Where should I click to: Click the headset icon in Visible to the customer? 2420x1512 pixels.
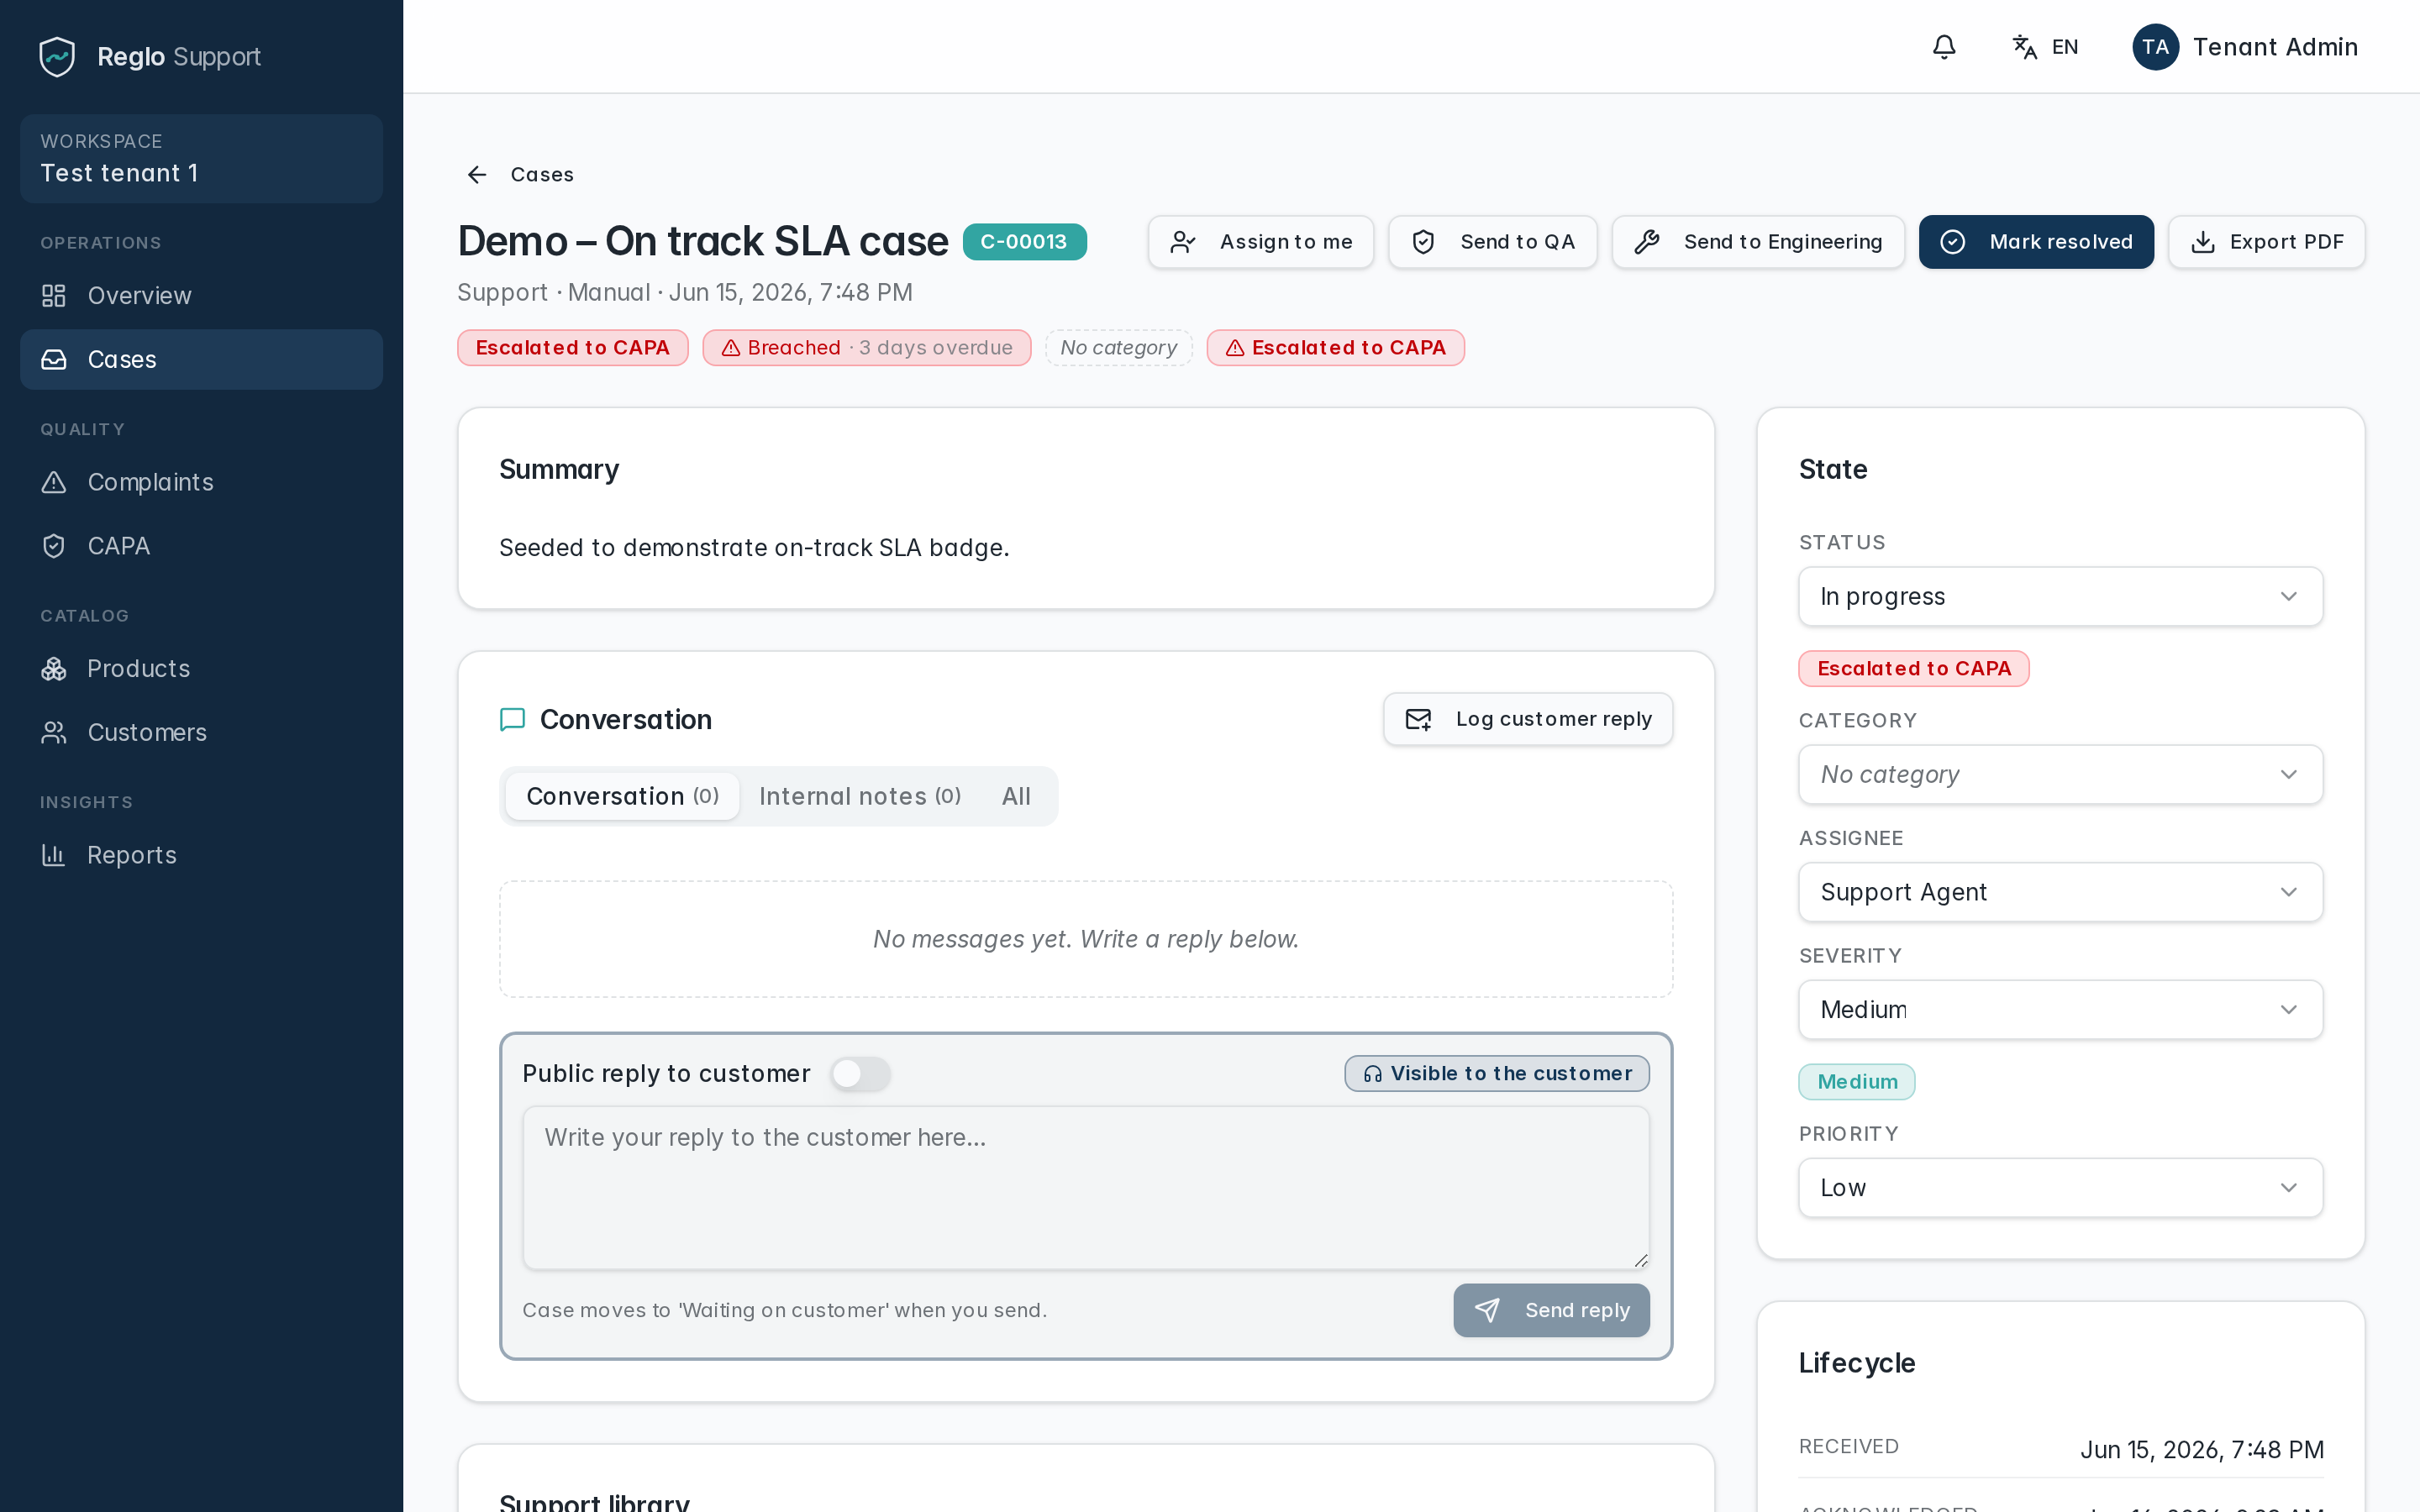1373,1074
